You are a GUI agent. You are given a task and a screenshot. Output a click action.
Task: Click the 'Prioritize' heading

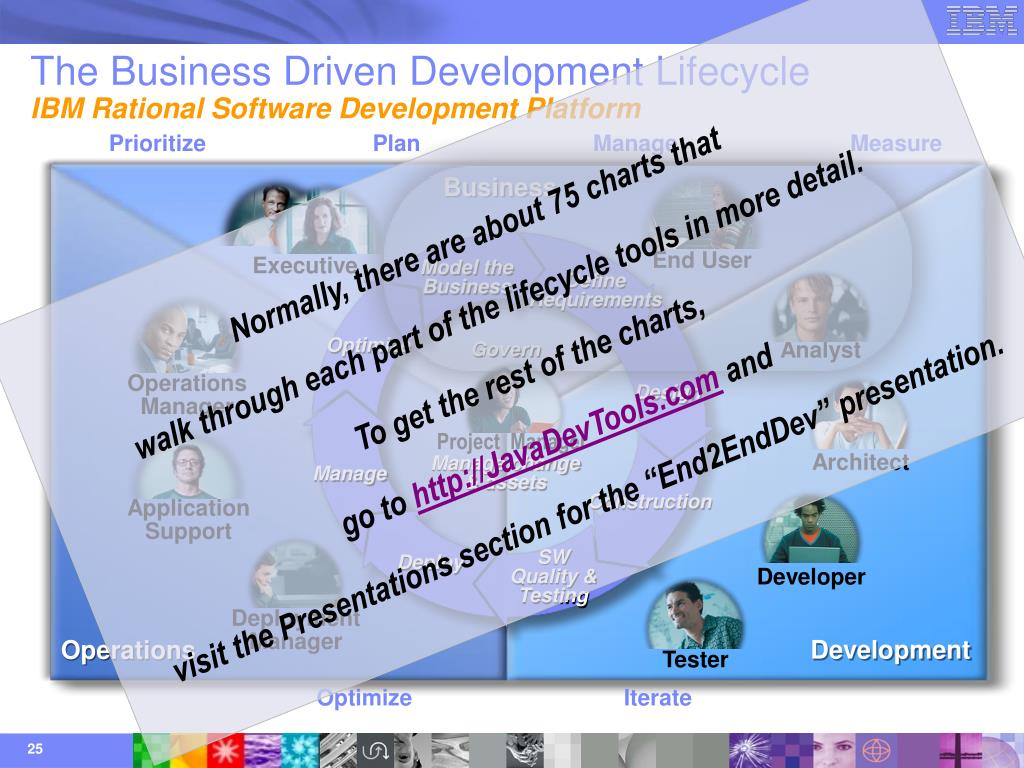pyautogui.click(x=157, y=143)
